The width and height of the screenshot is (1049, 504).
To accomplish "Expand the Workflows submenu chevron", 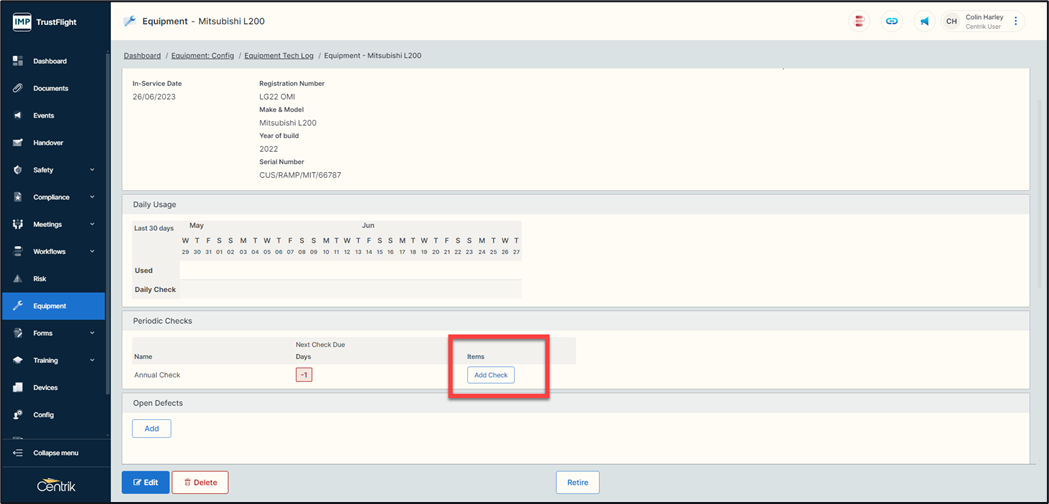I will (92, 252).
